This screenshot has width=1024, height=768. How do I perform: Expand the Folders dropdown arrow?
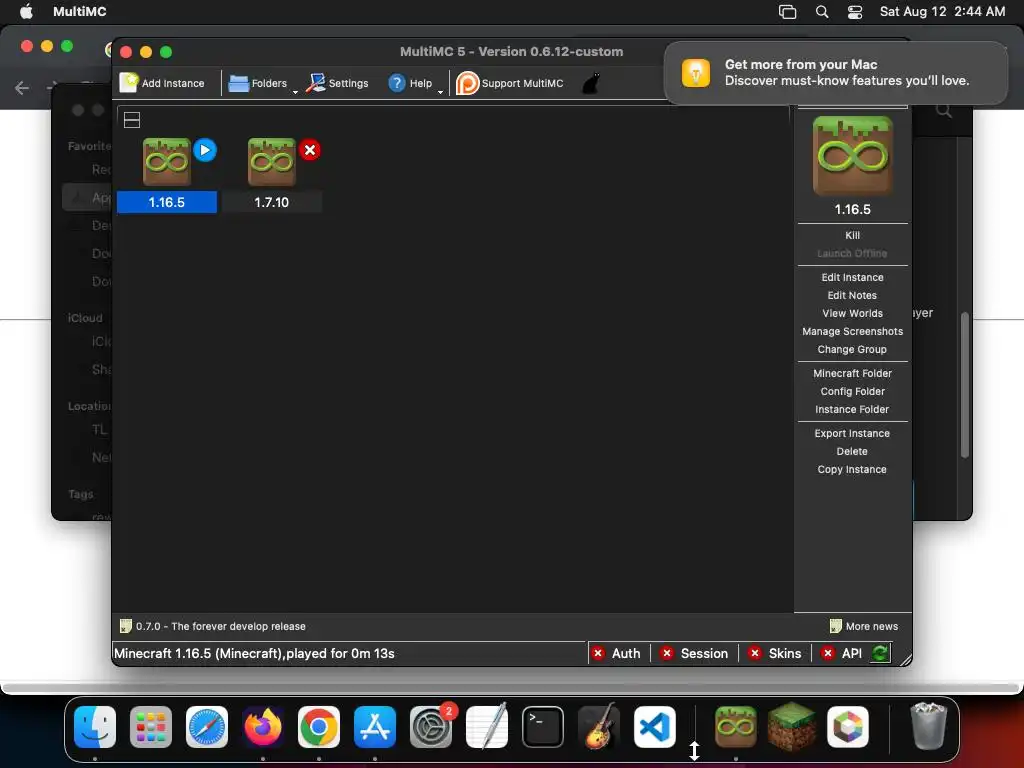pos(295,91)
